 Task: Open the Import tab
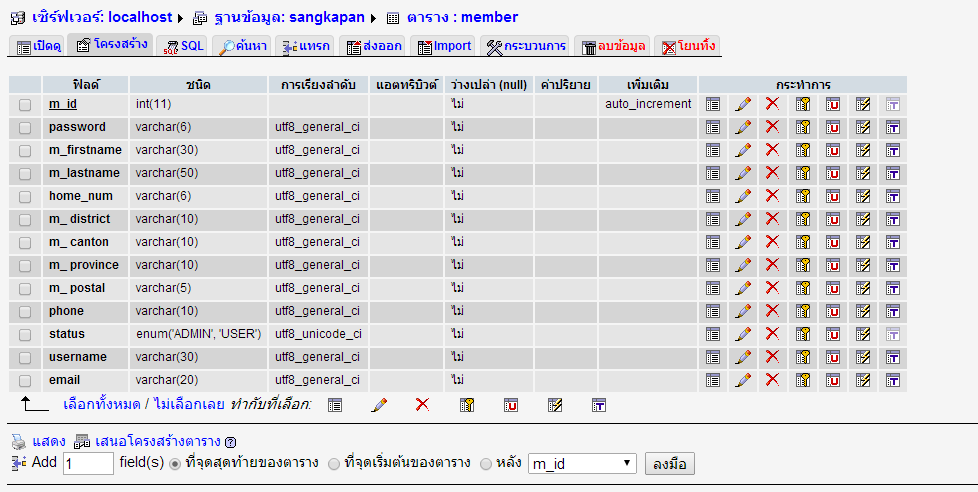pos(444,46)
